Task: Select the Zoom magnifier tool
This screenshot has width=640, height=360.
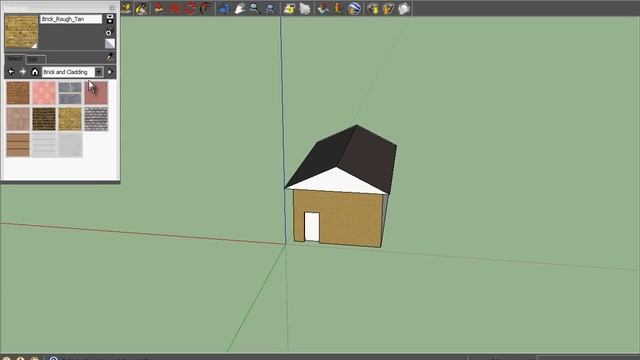Action: [x=255, y=8]
